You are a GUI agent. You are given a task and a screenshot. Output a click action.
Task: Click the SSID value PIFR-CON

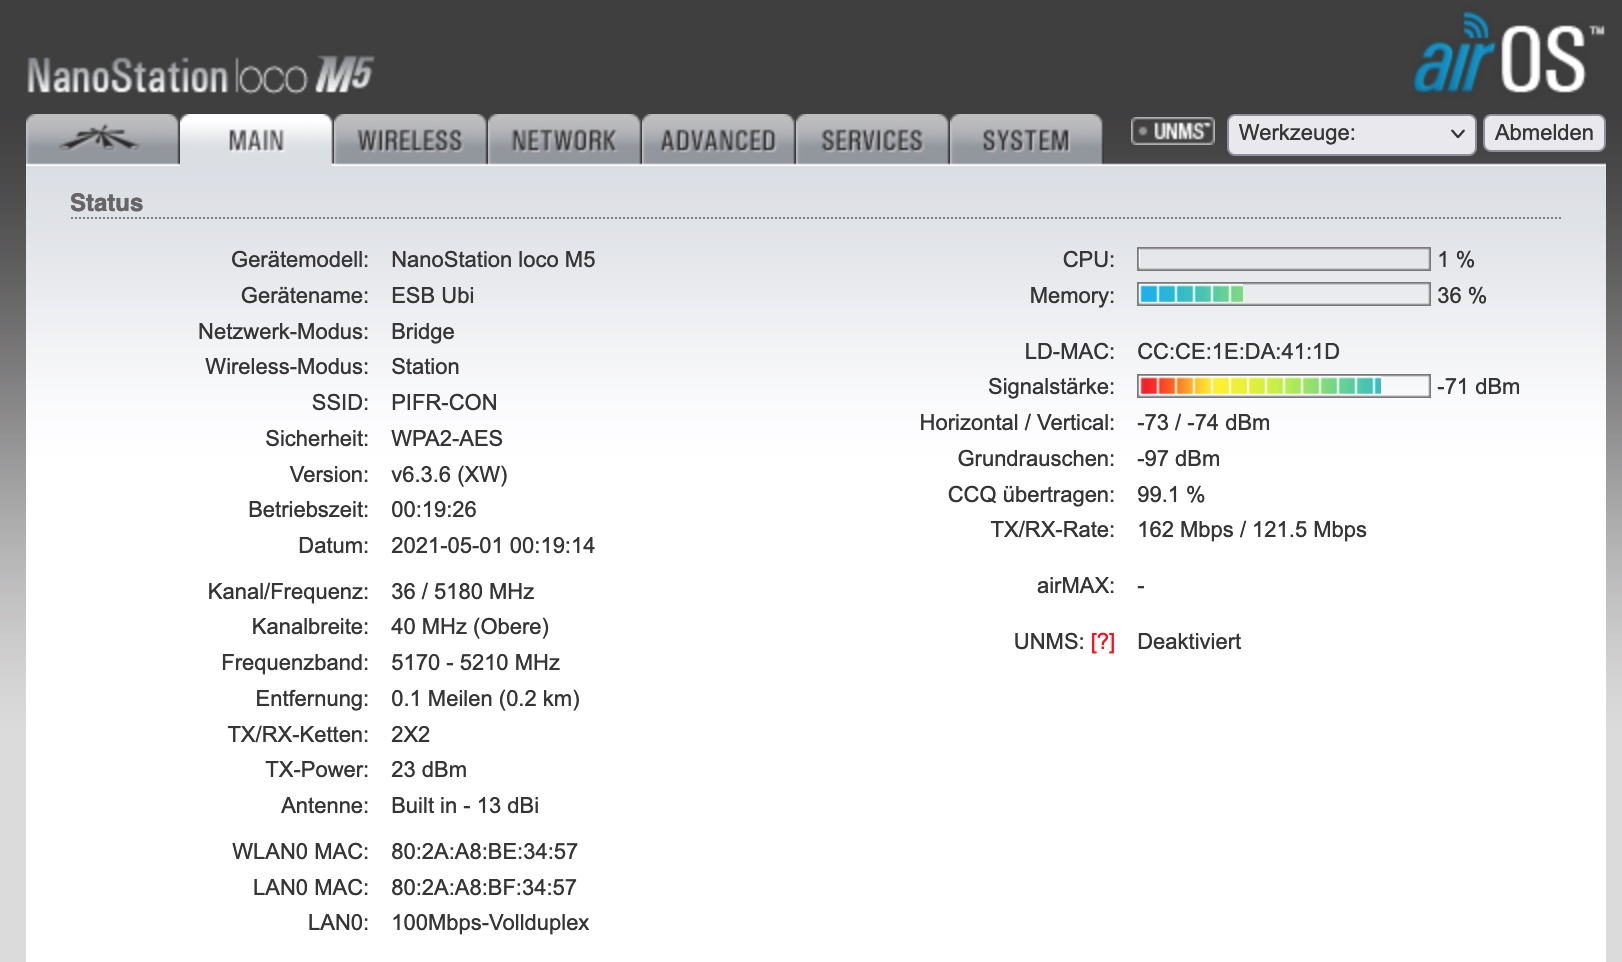click(444, 402)
